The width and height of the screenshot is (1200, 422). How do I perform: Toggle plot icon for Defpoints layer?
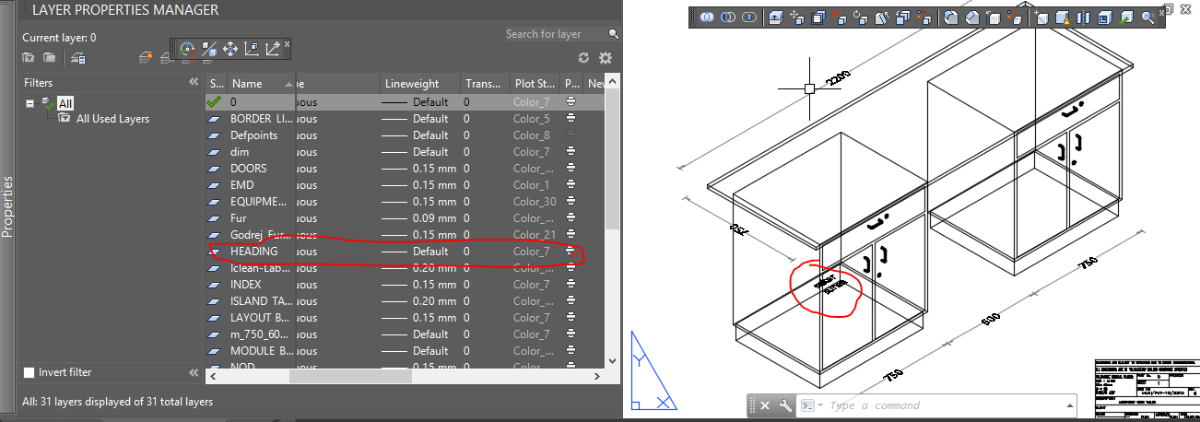click(571, 135)
